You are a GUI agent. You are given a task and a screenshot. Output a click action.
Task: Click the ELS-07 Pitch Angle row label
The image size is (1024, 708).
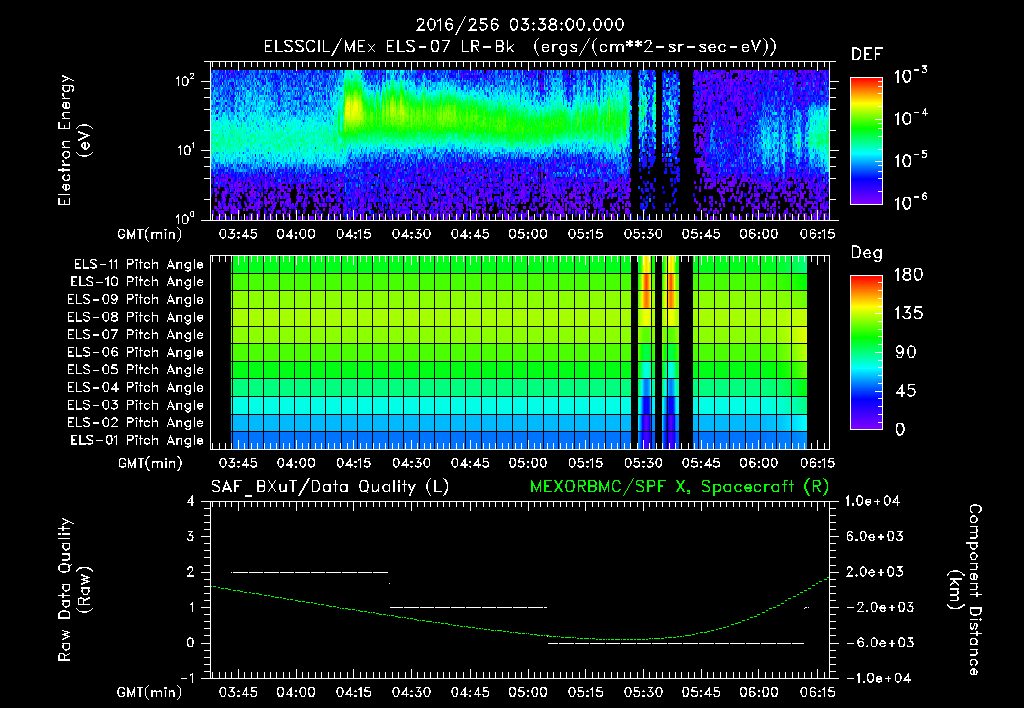(135, 335)
